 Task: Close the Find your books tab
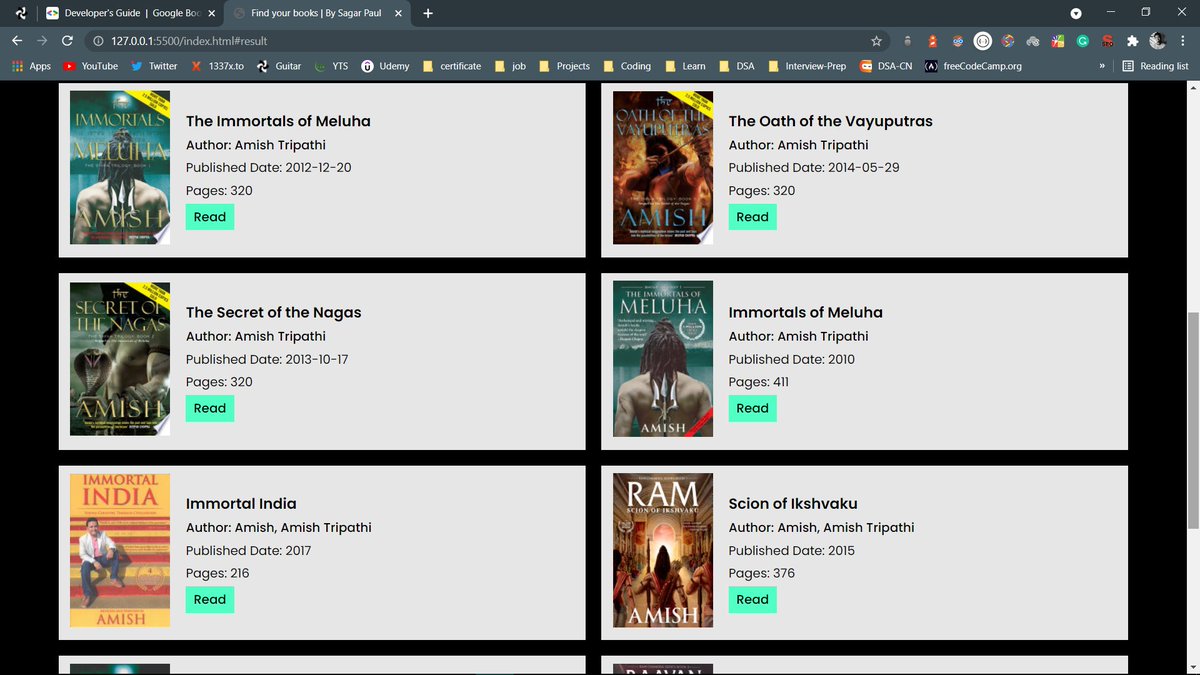pyautogui.click(x=398, y=13)
